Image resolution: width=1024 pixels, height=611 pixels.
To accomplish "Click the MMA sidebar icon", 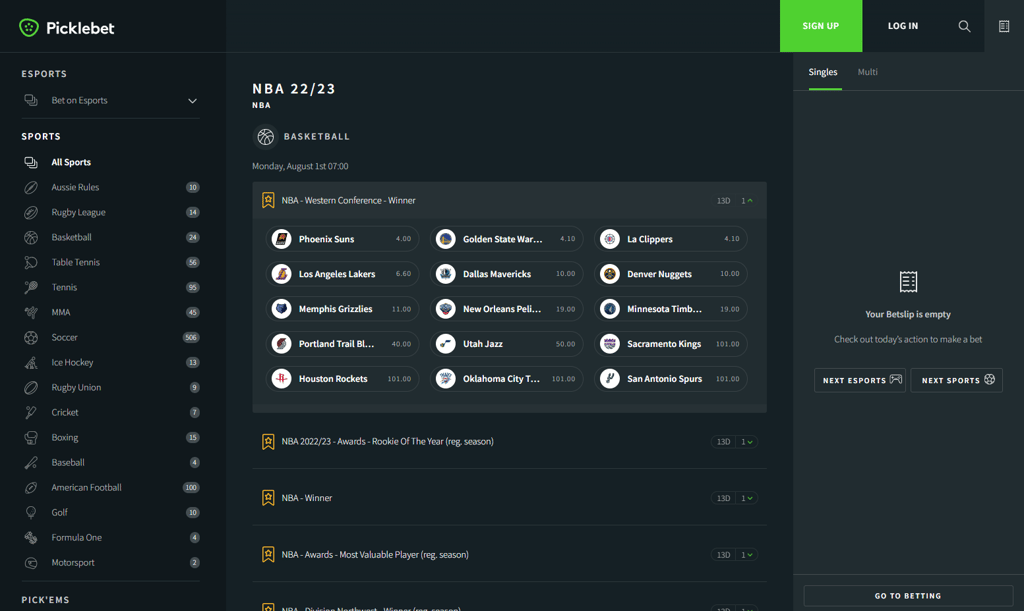I will click(31, 313).
